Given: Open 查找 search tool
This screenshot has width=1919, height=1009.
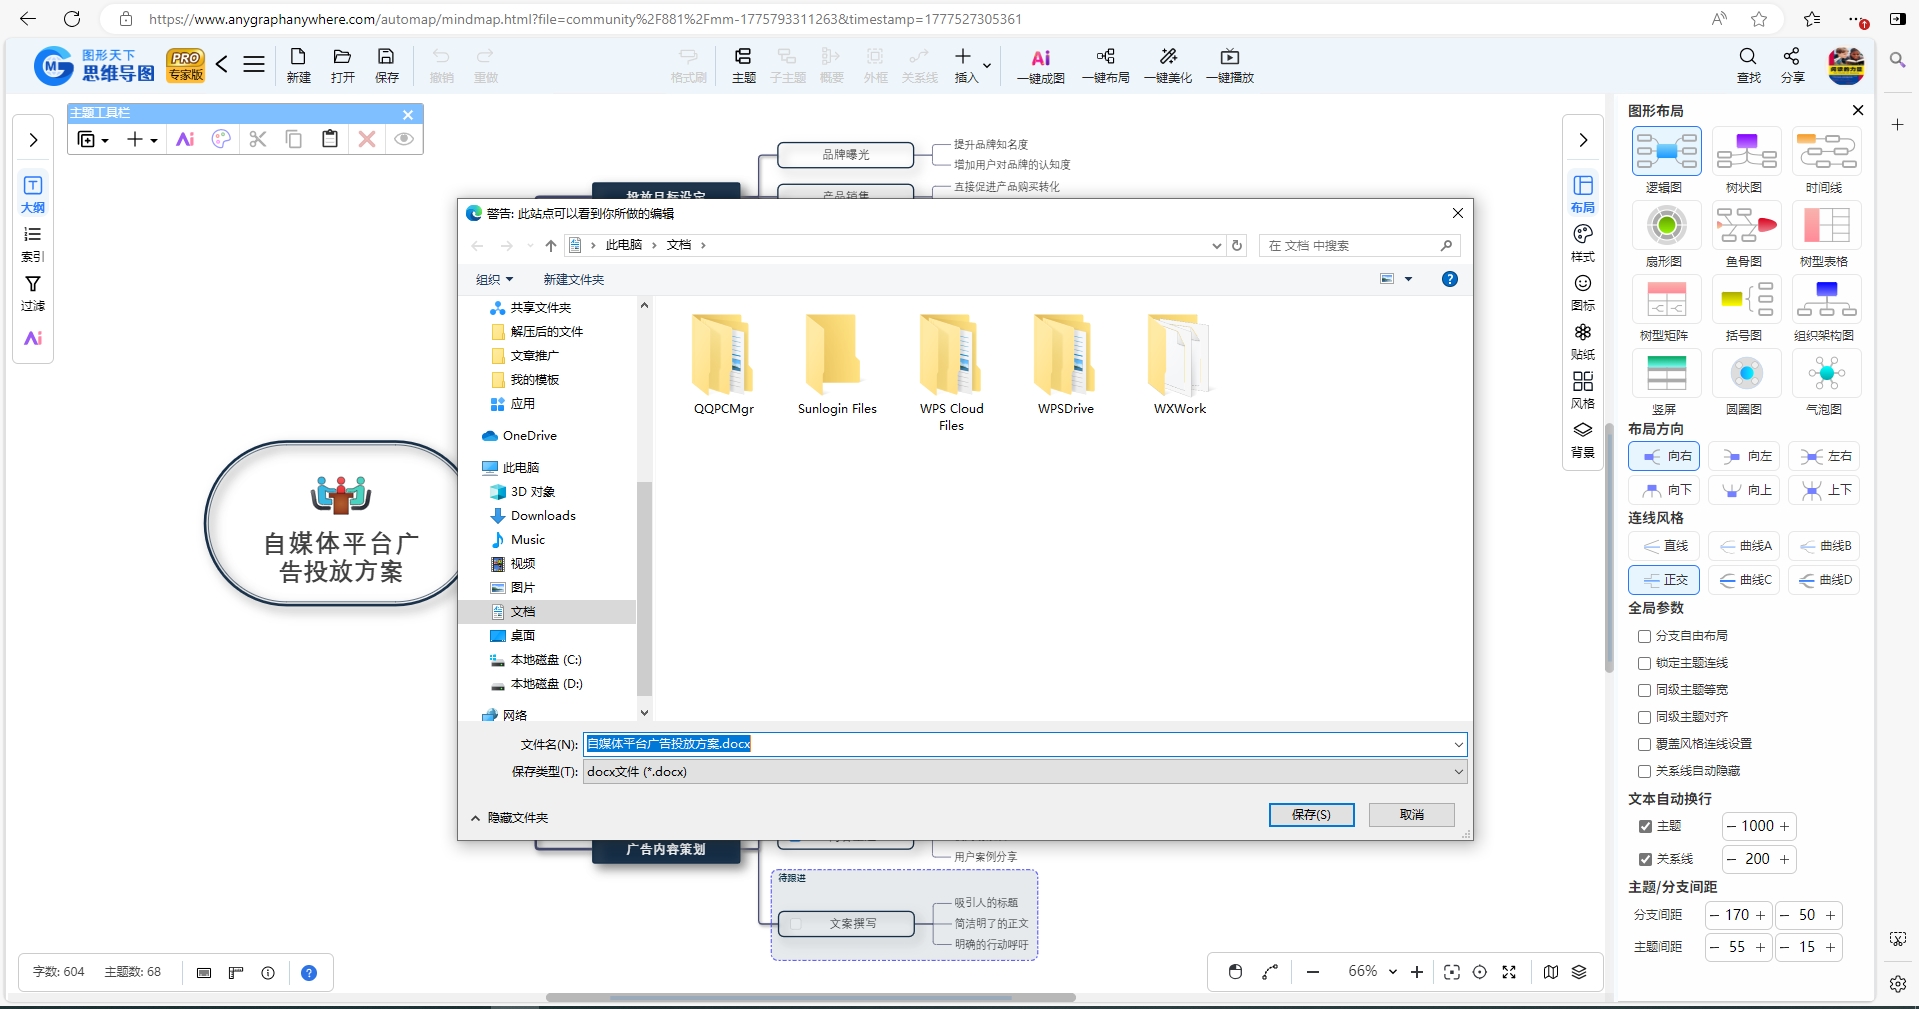Looking at the screenshot, I should tap(1748, 65).
